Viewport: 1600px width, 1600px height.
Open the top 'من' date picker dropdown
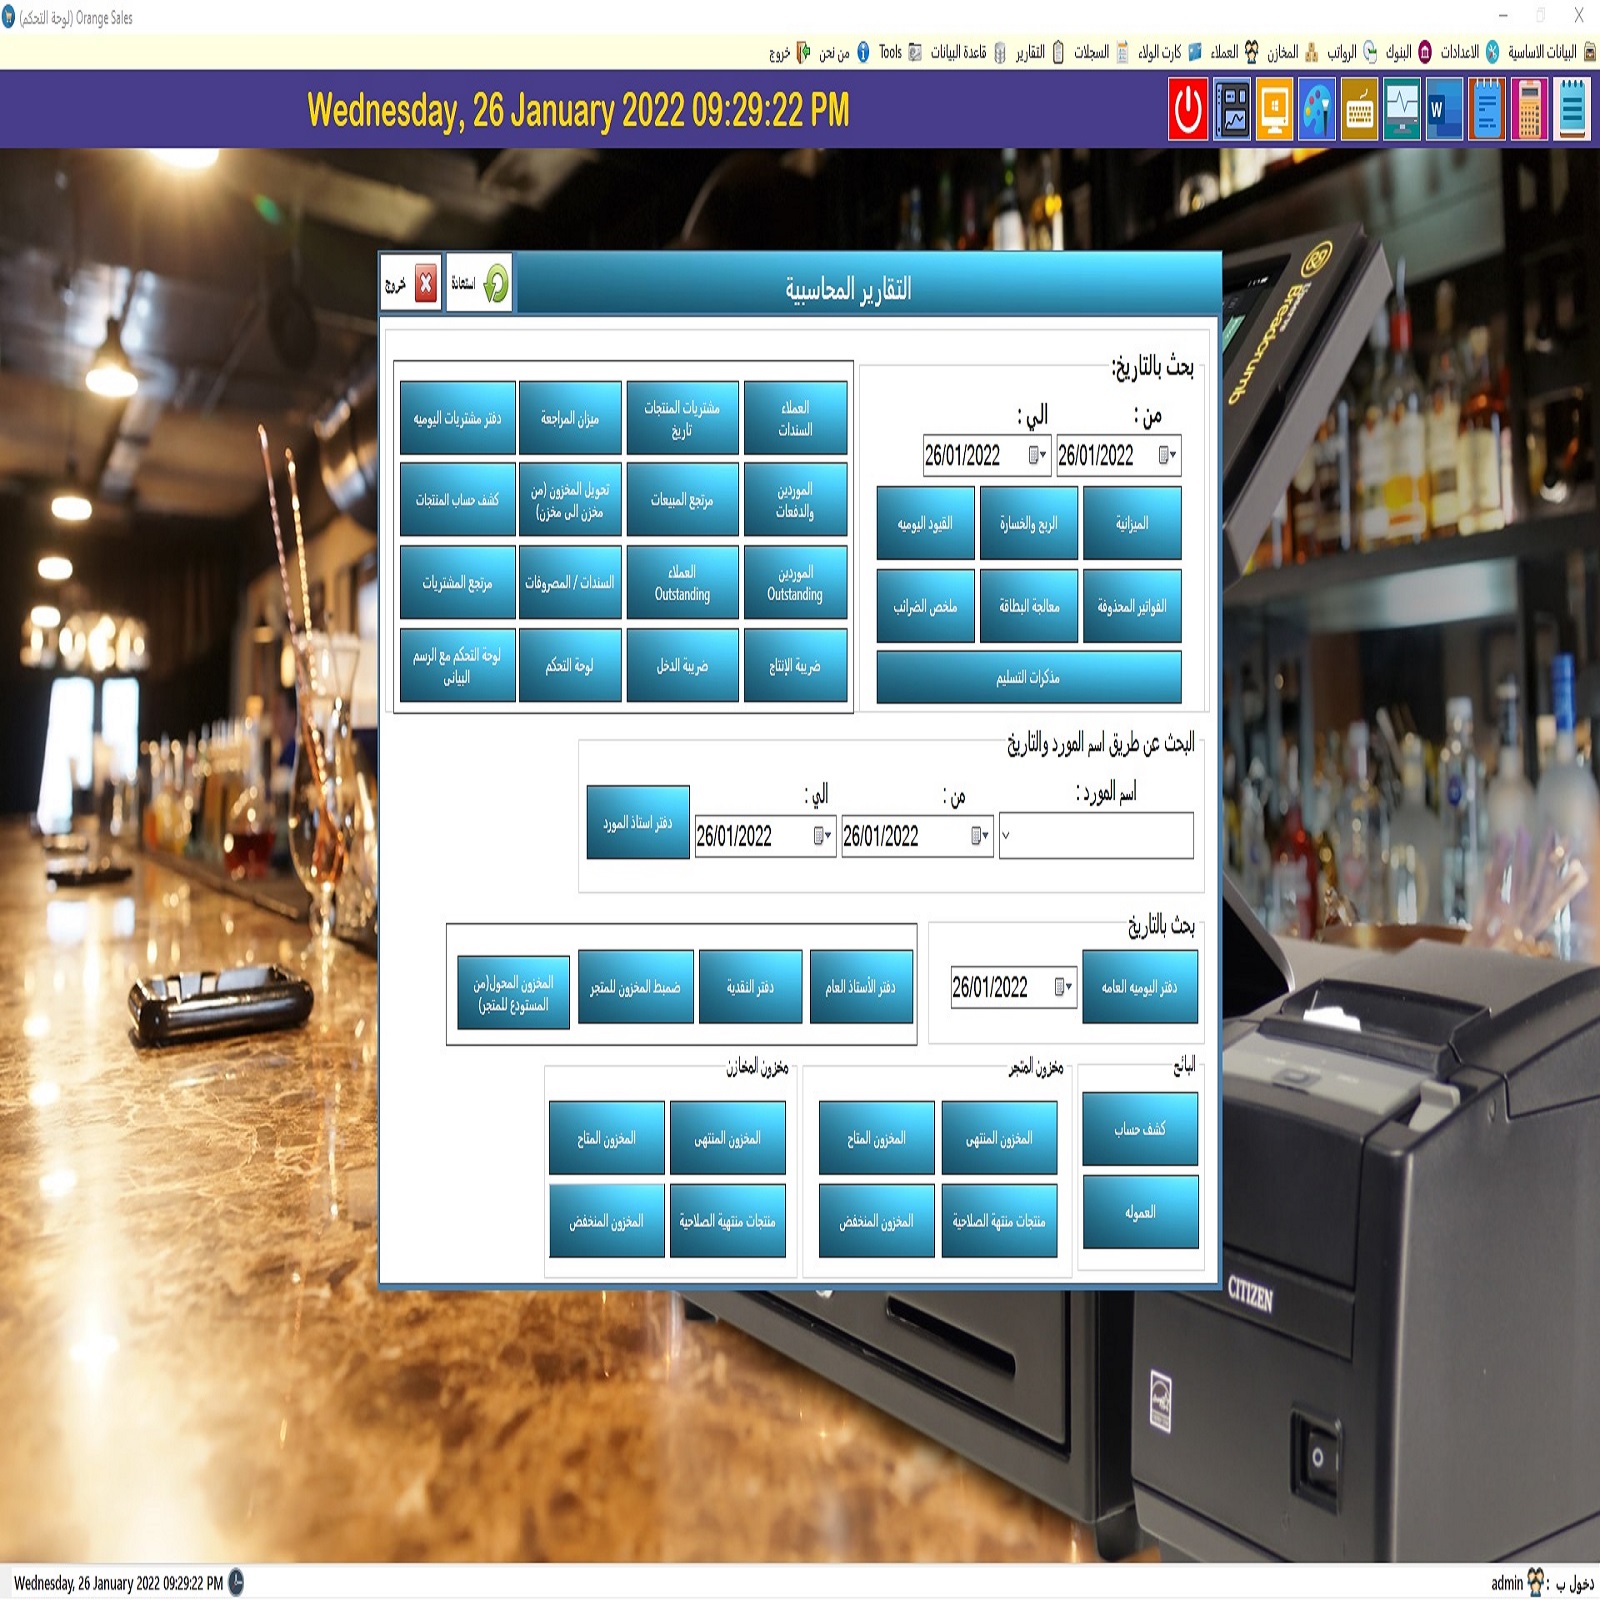1167,456
